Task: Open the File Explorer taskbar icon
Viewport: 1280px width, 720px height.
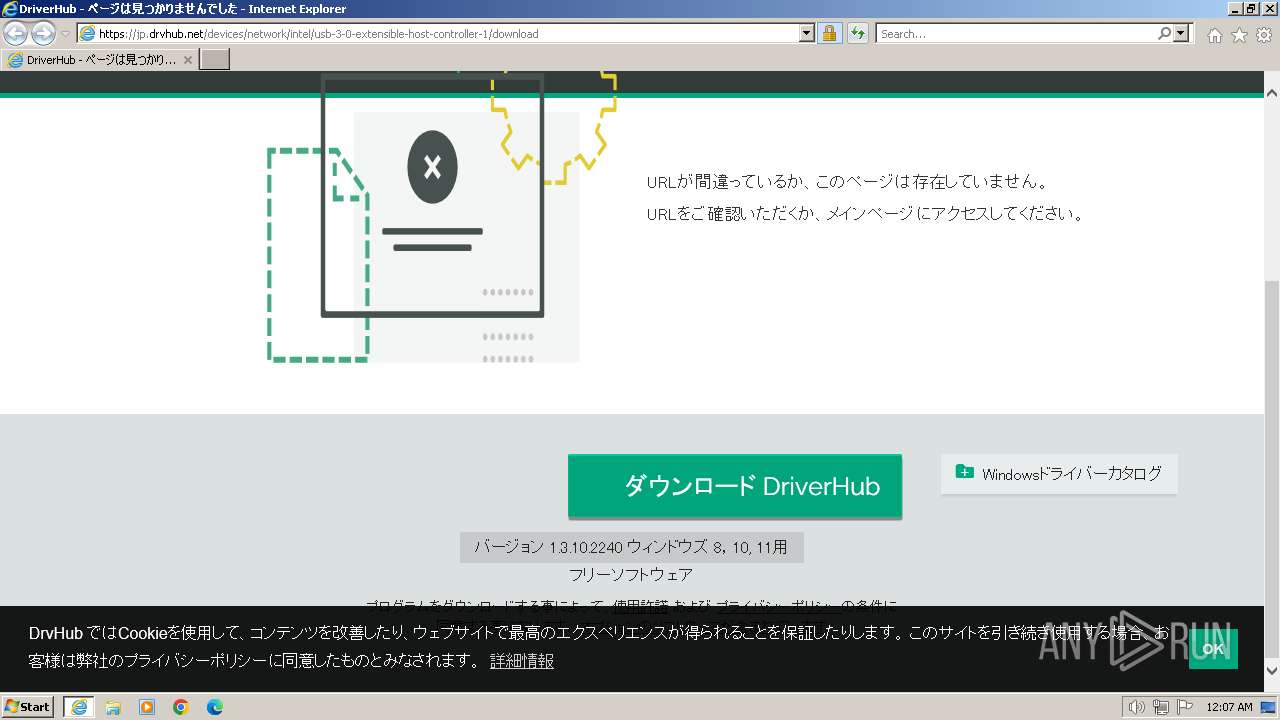Action: (x=113, y=707)
